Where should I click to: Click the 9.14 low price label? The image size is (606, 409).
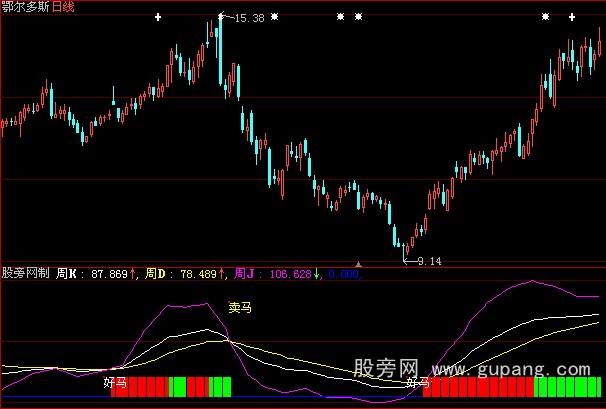click(x=429, y=262)
